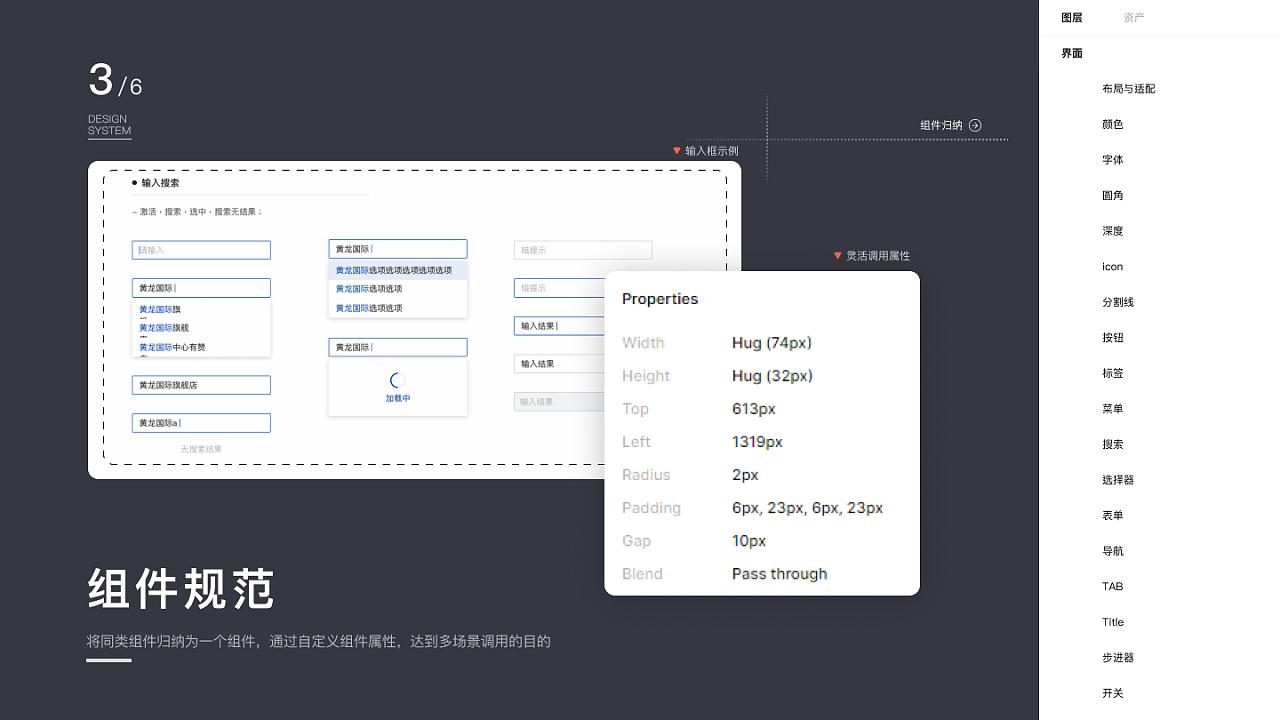Click the blue-outlined 暗提示 input
1280x720 pixels.
tap(560, 288)
